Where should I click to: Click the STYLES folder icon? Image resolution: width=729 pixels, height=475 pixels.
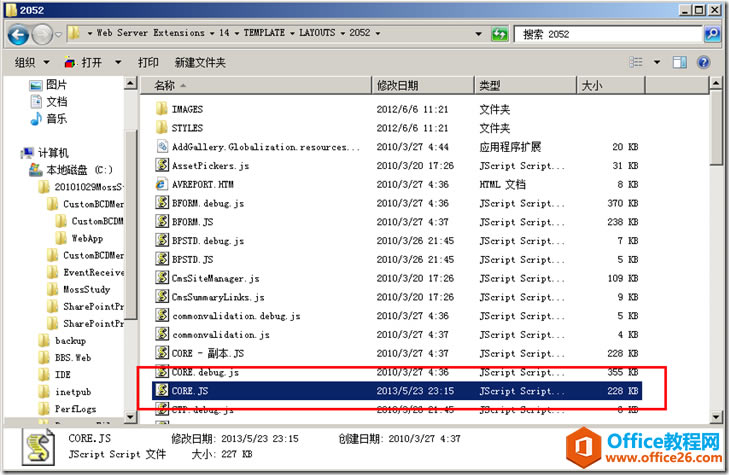161,127
